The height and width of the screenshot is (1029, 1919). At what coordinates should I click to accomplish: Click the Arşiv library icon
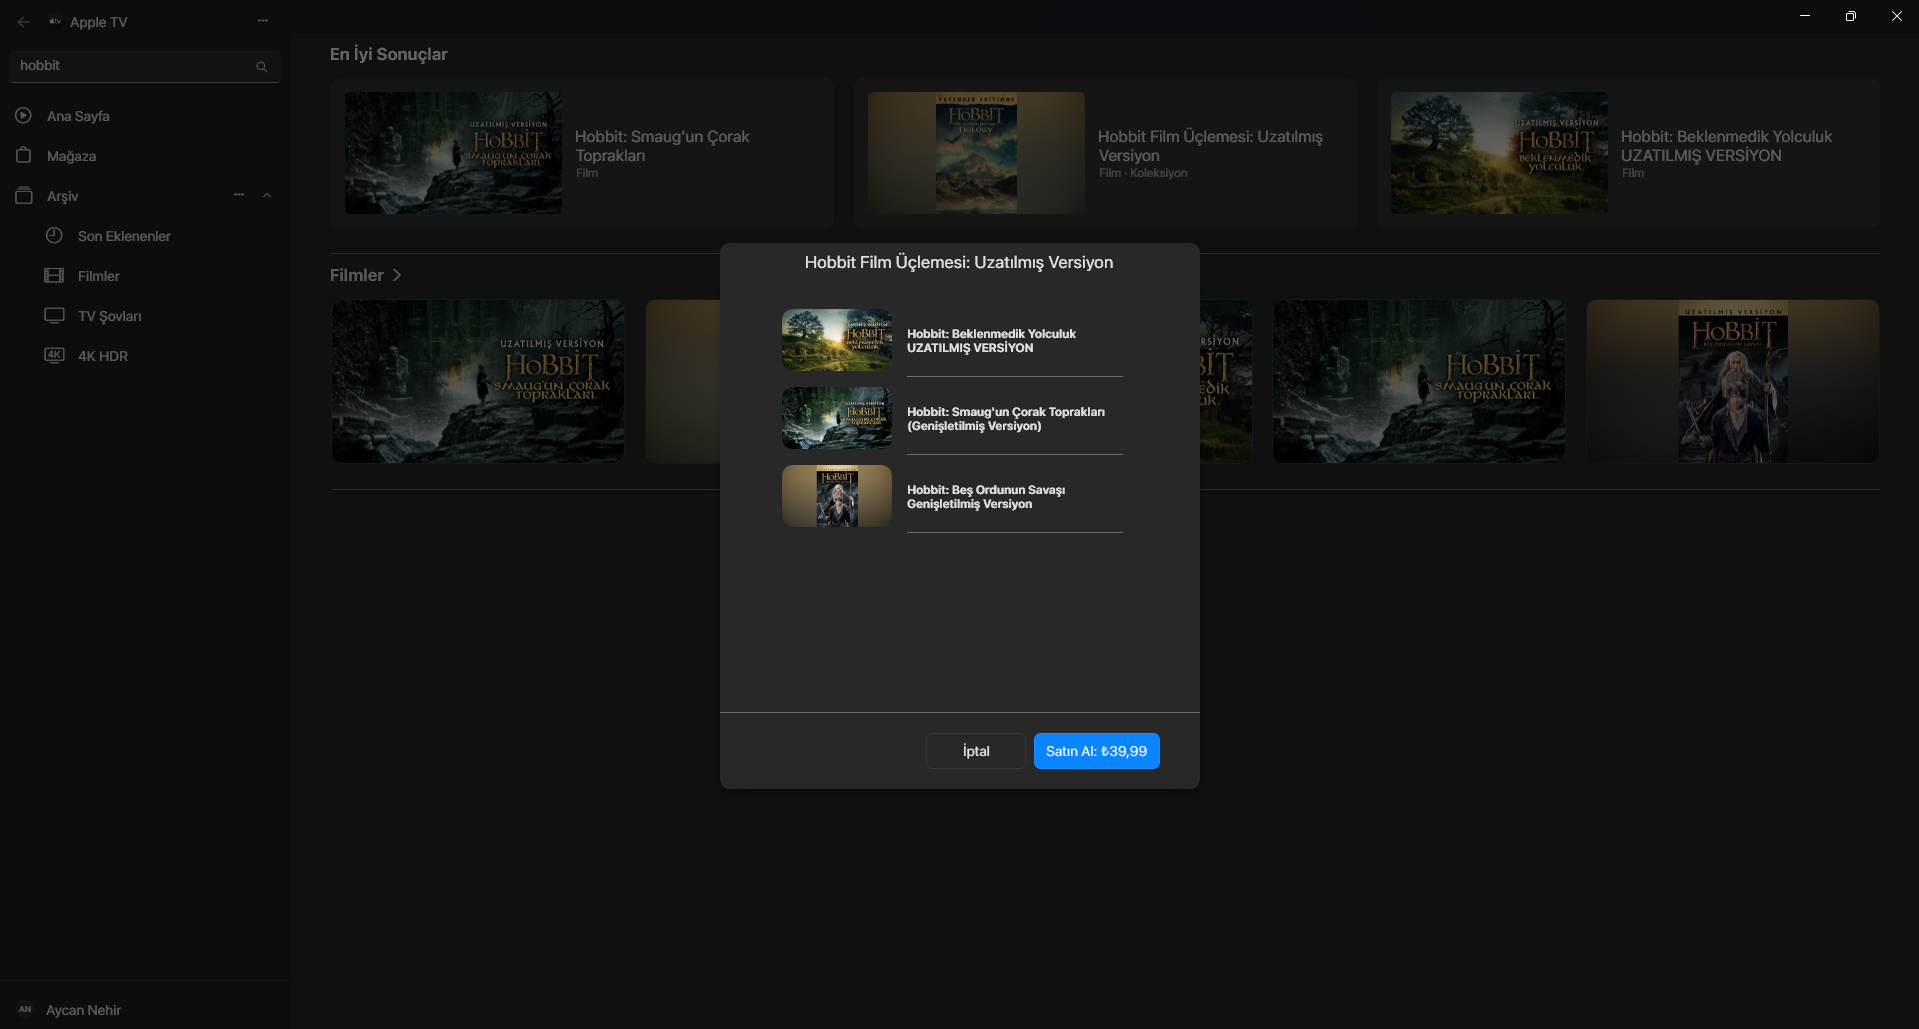click(24, 195)
